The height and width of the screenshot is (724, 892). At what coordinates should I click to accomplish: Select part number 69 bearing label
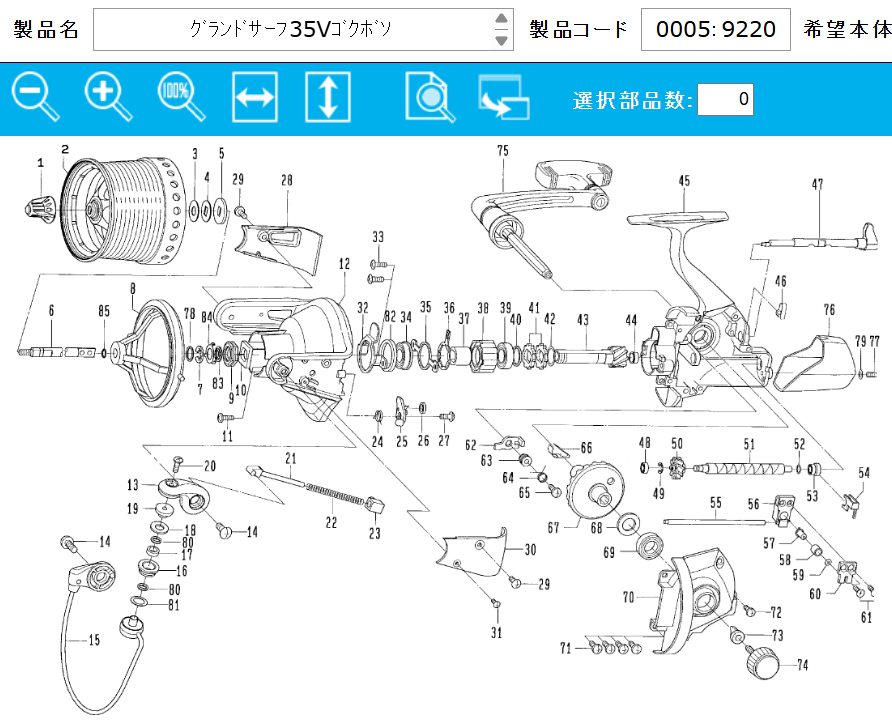(x=609, y=552)
